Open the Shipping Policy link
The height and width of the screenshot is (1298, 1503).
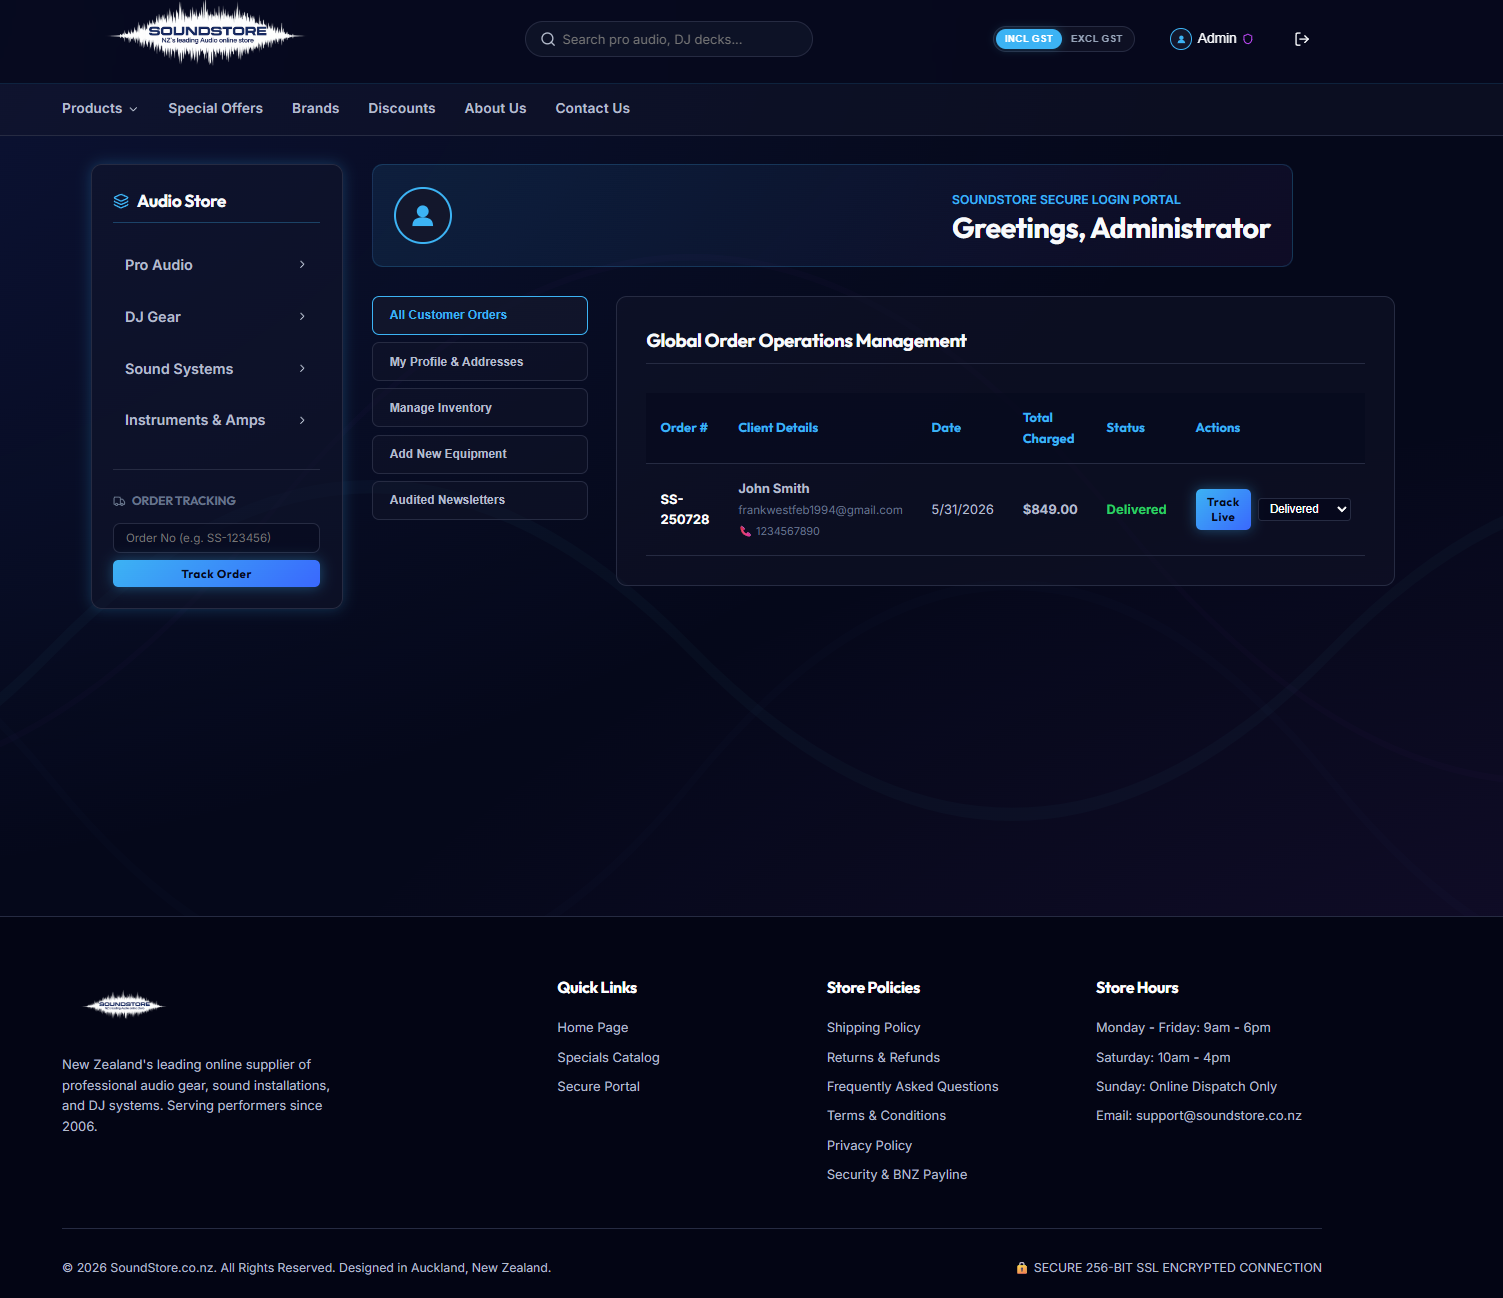click(873, 1028)
